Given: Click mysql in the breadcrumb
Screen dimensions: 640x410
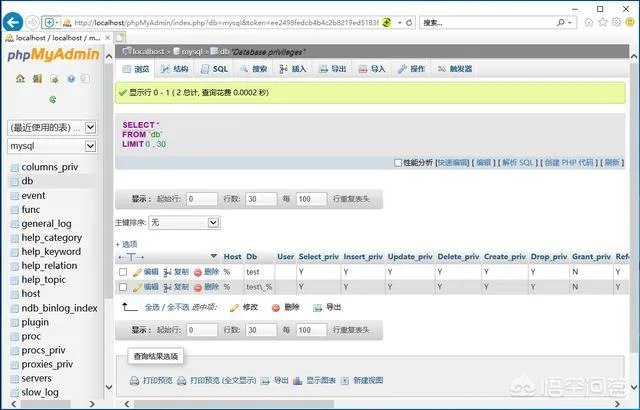Looking at the screenshot, I should click(191, 52).
